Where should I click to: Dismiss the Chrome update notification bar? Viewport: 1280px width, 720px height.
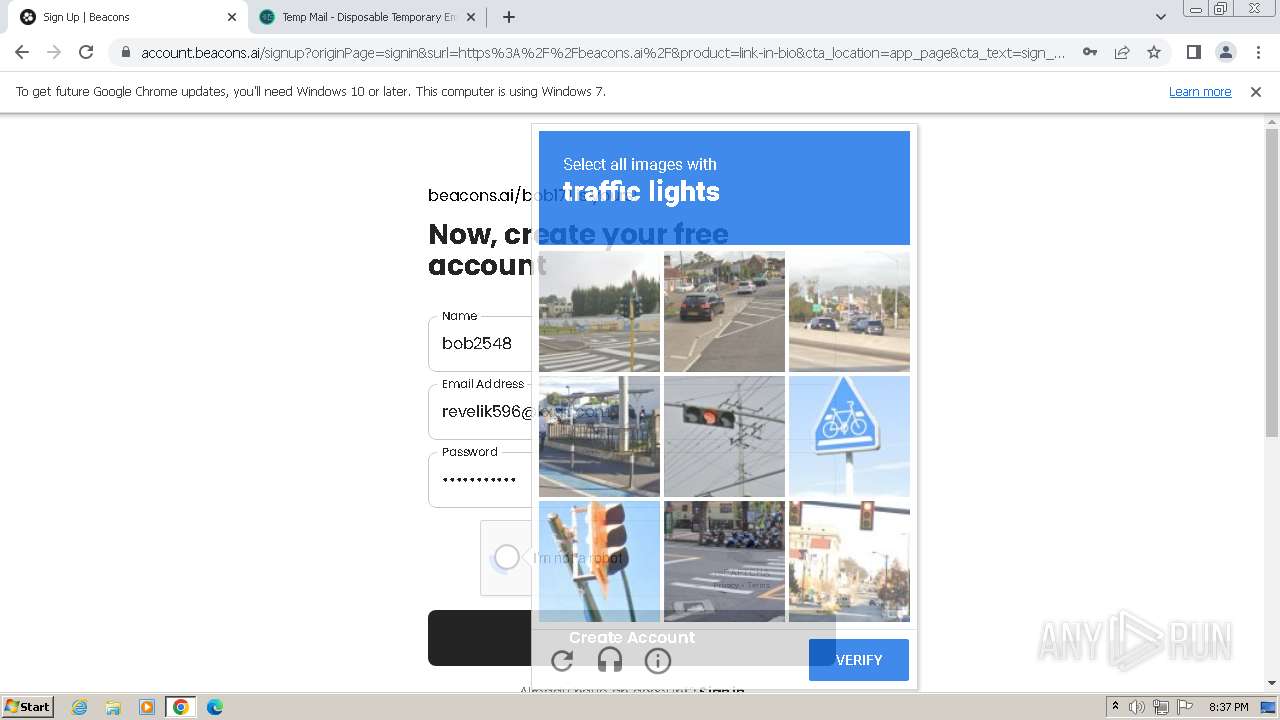[1256, 91]
